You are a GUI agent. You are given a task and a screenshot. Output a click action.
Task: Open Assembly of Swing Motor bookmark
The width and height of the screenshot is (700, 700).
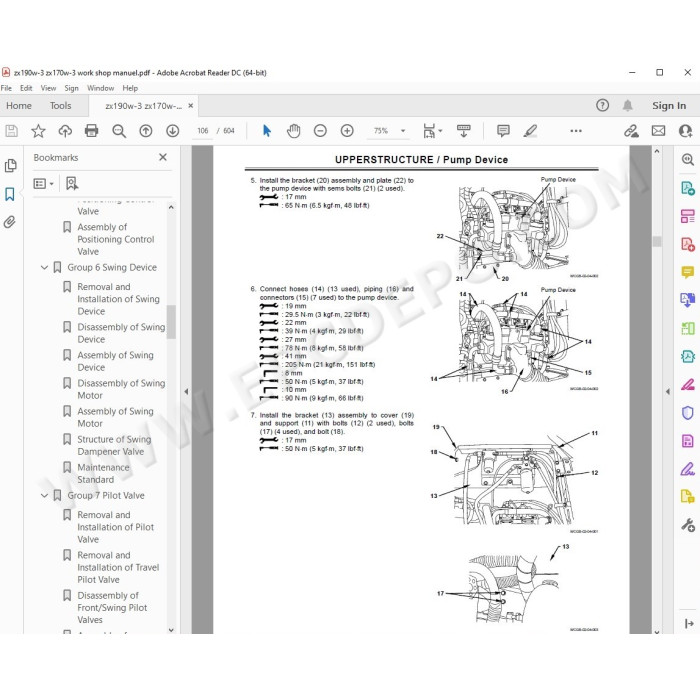115,417
